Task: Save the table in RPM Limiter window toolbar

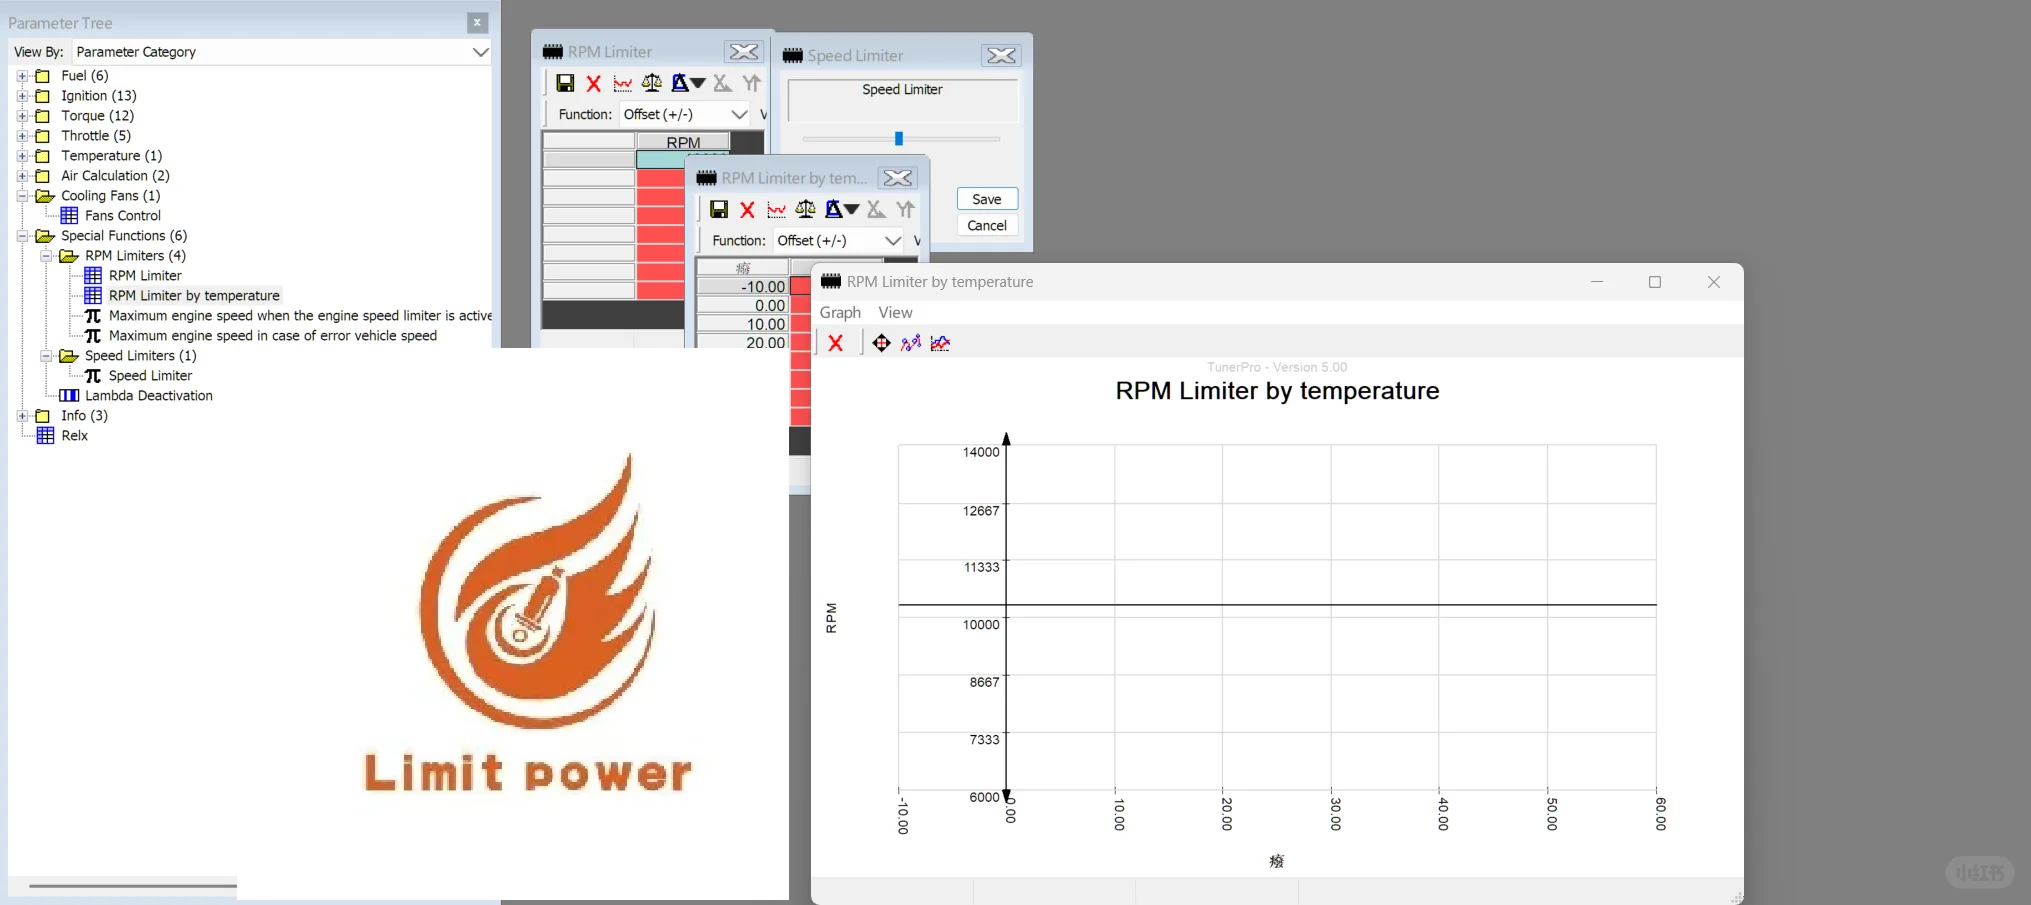Action: [x=565, y=83]
